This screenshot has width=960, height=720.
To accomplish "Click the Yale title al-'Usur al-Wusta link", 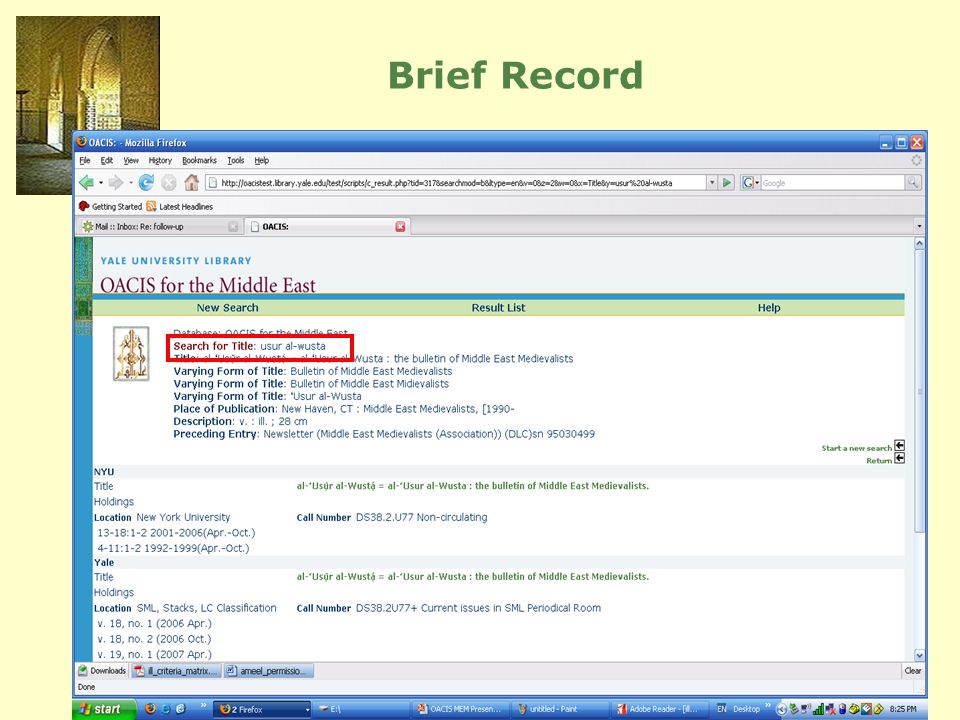I will pyautogui.click(x=473, y=577).
